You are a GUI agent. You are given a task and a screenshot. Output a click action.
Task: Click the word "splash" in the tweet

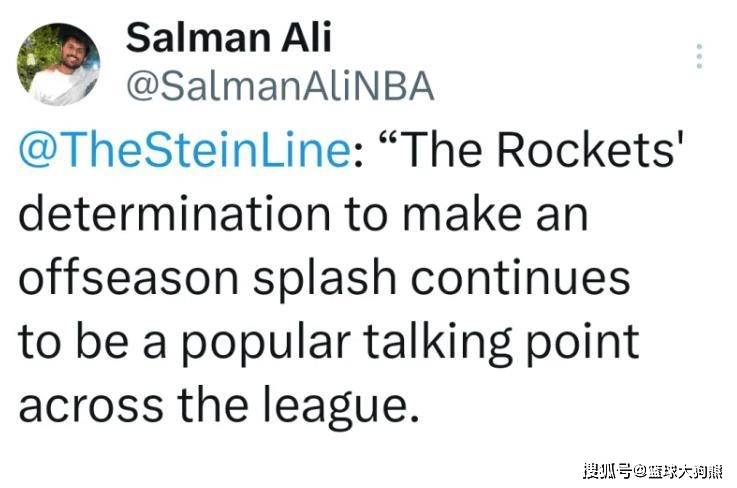click(324, 279)
